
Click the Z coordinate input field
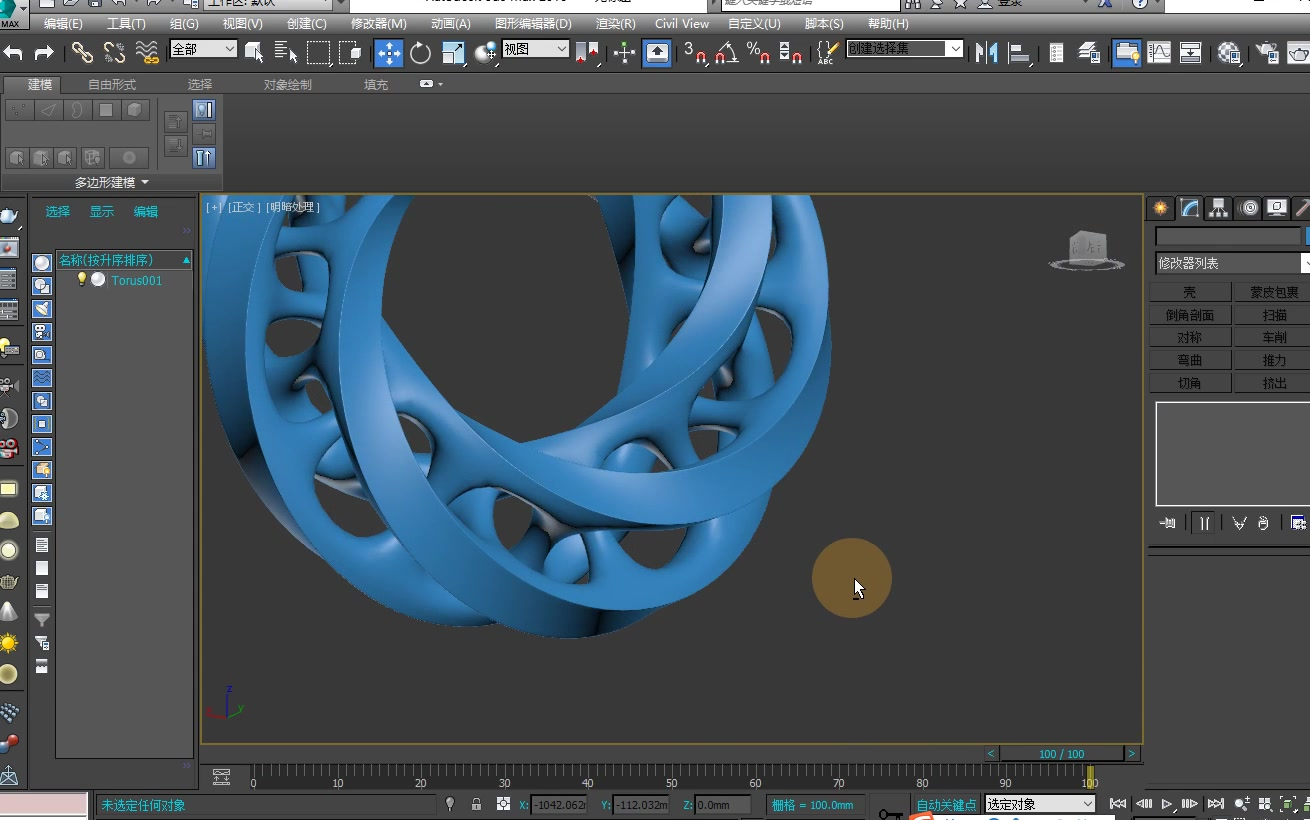tap(723, 805)
